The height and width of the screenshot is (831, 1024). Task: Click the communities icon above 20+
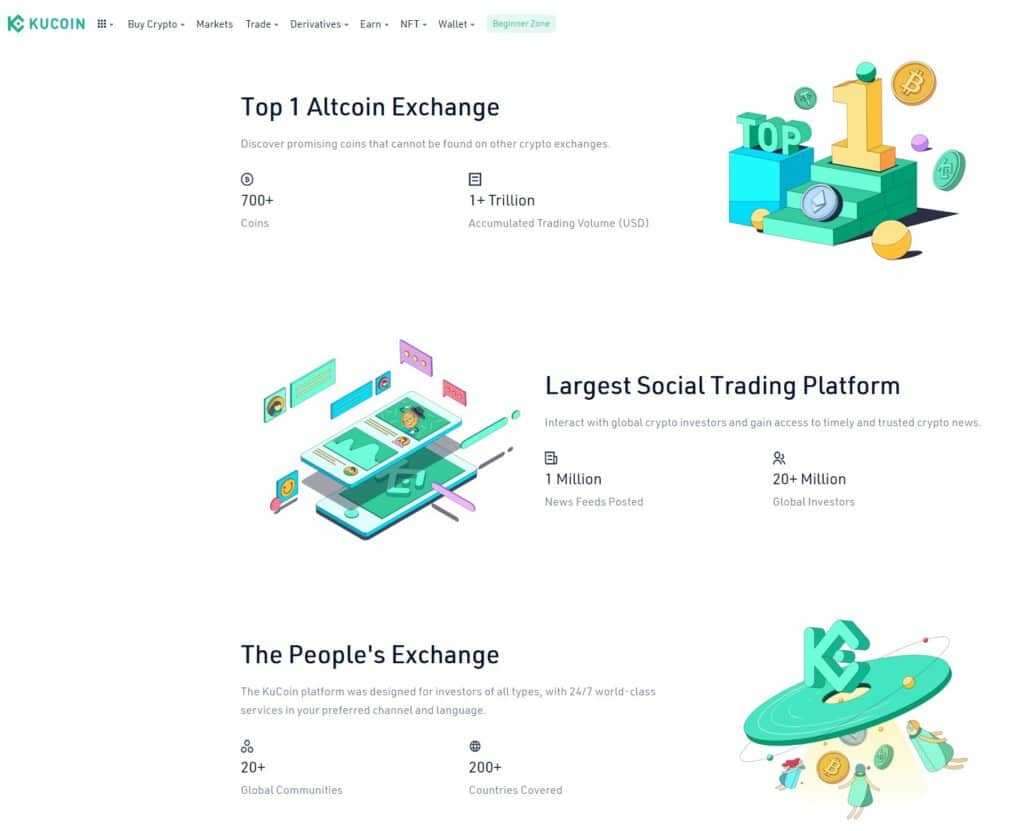point(247,745)
